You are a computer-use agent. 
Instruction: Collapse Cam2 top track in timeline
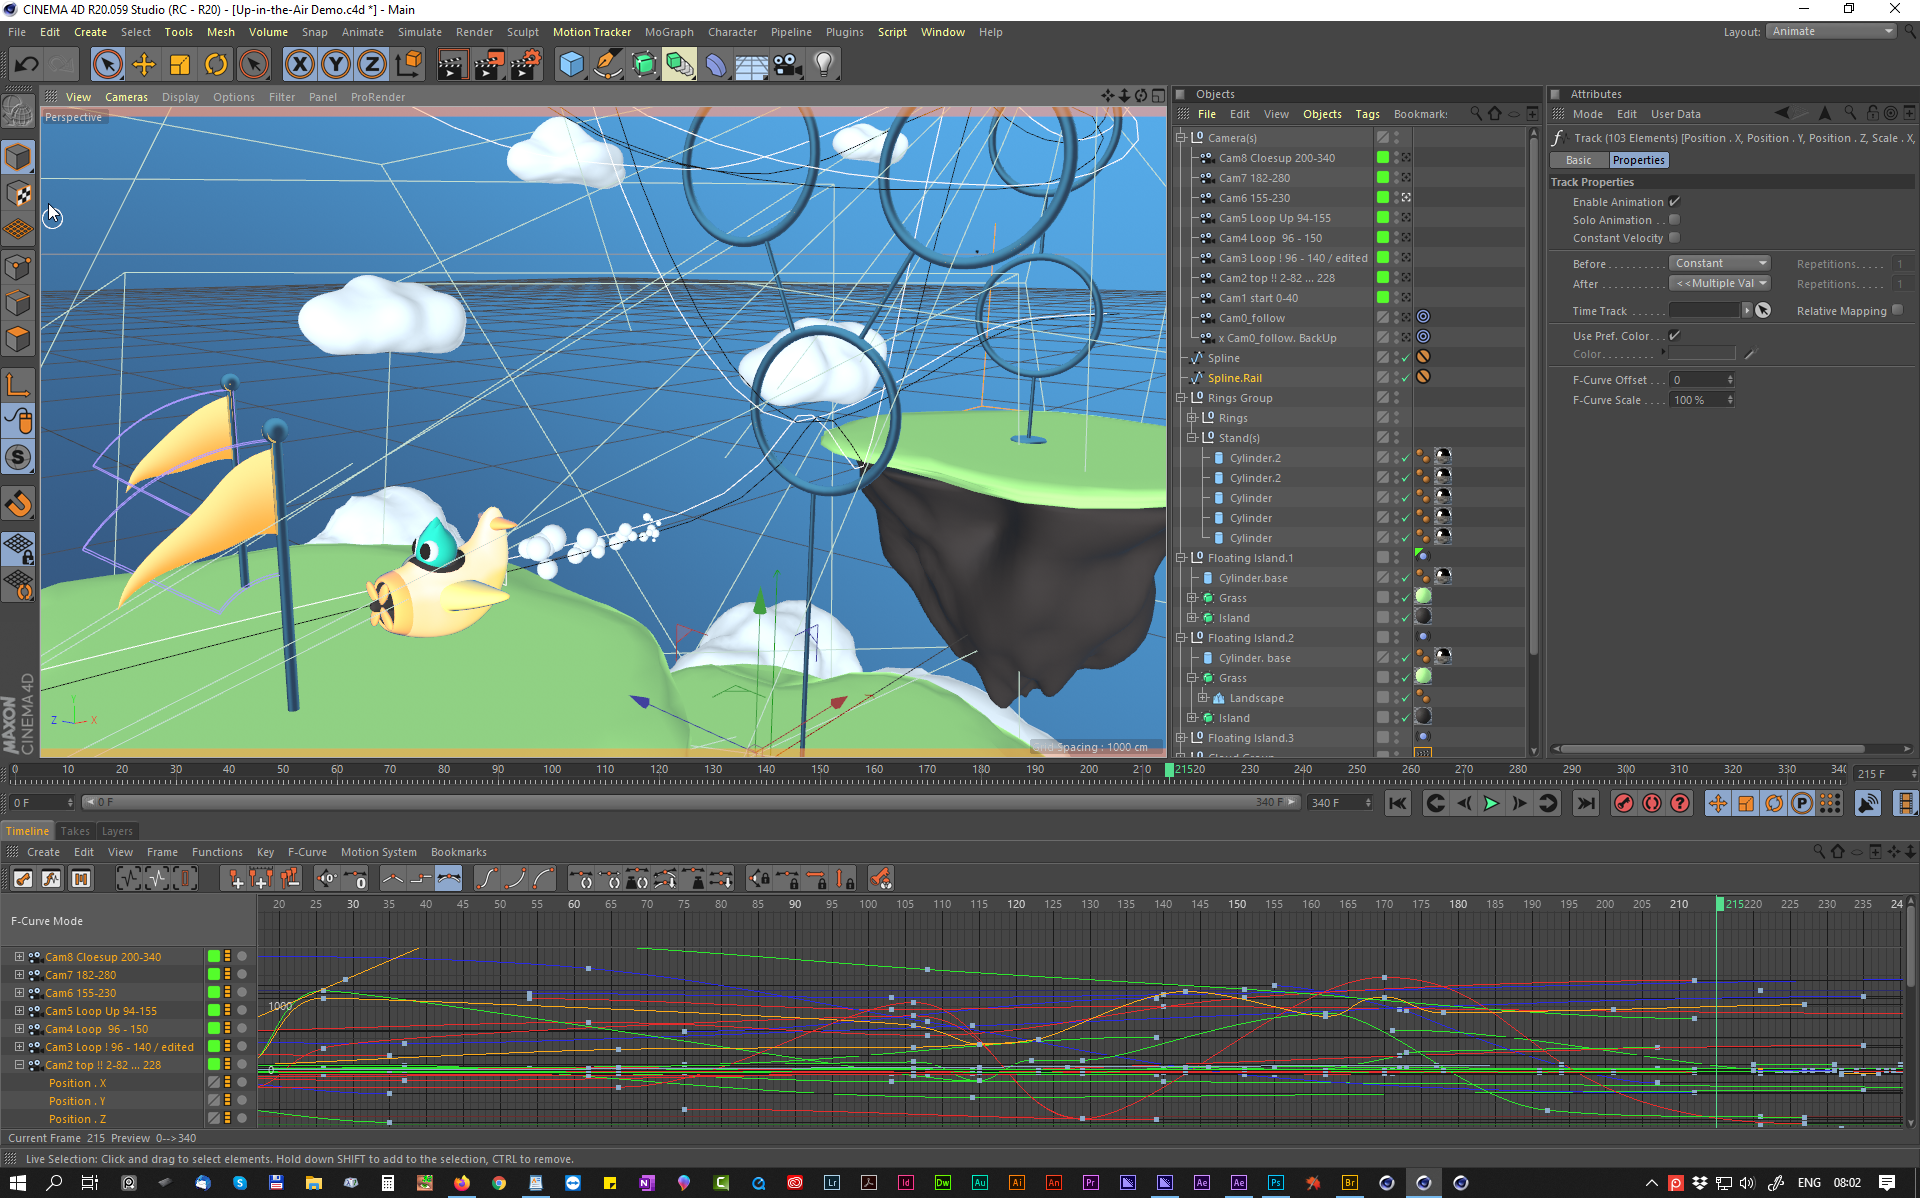click(x=19, y=1065)
